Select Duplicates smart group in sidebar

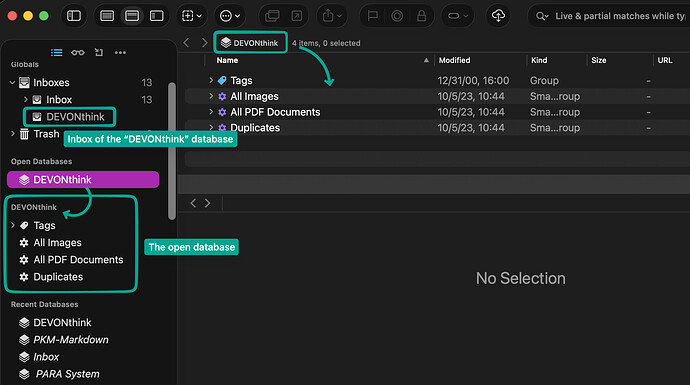click(x=58, y=277)
